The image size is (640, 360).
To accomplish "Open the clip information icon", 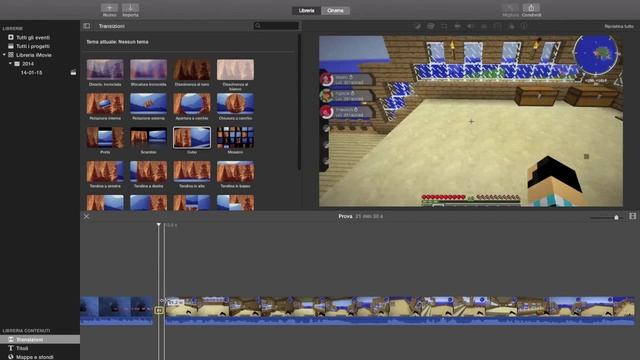I will tap(524, 26).
